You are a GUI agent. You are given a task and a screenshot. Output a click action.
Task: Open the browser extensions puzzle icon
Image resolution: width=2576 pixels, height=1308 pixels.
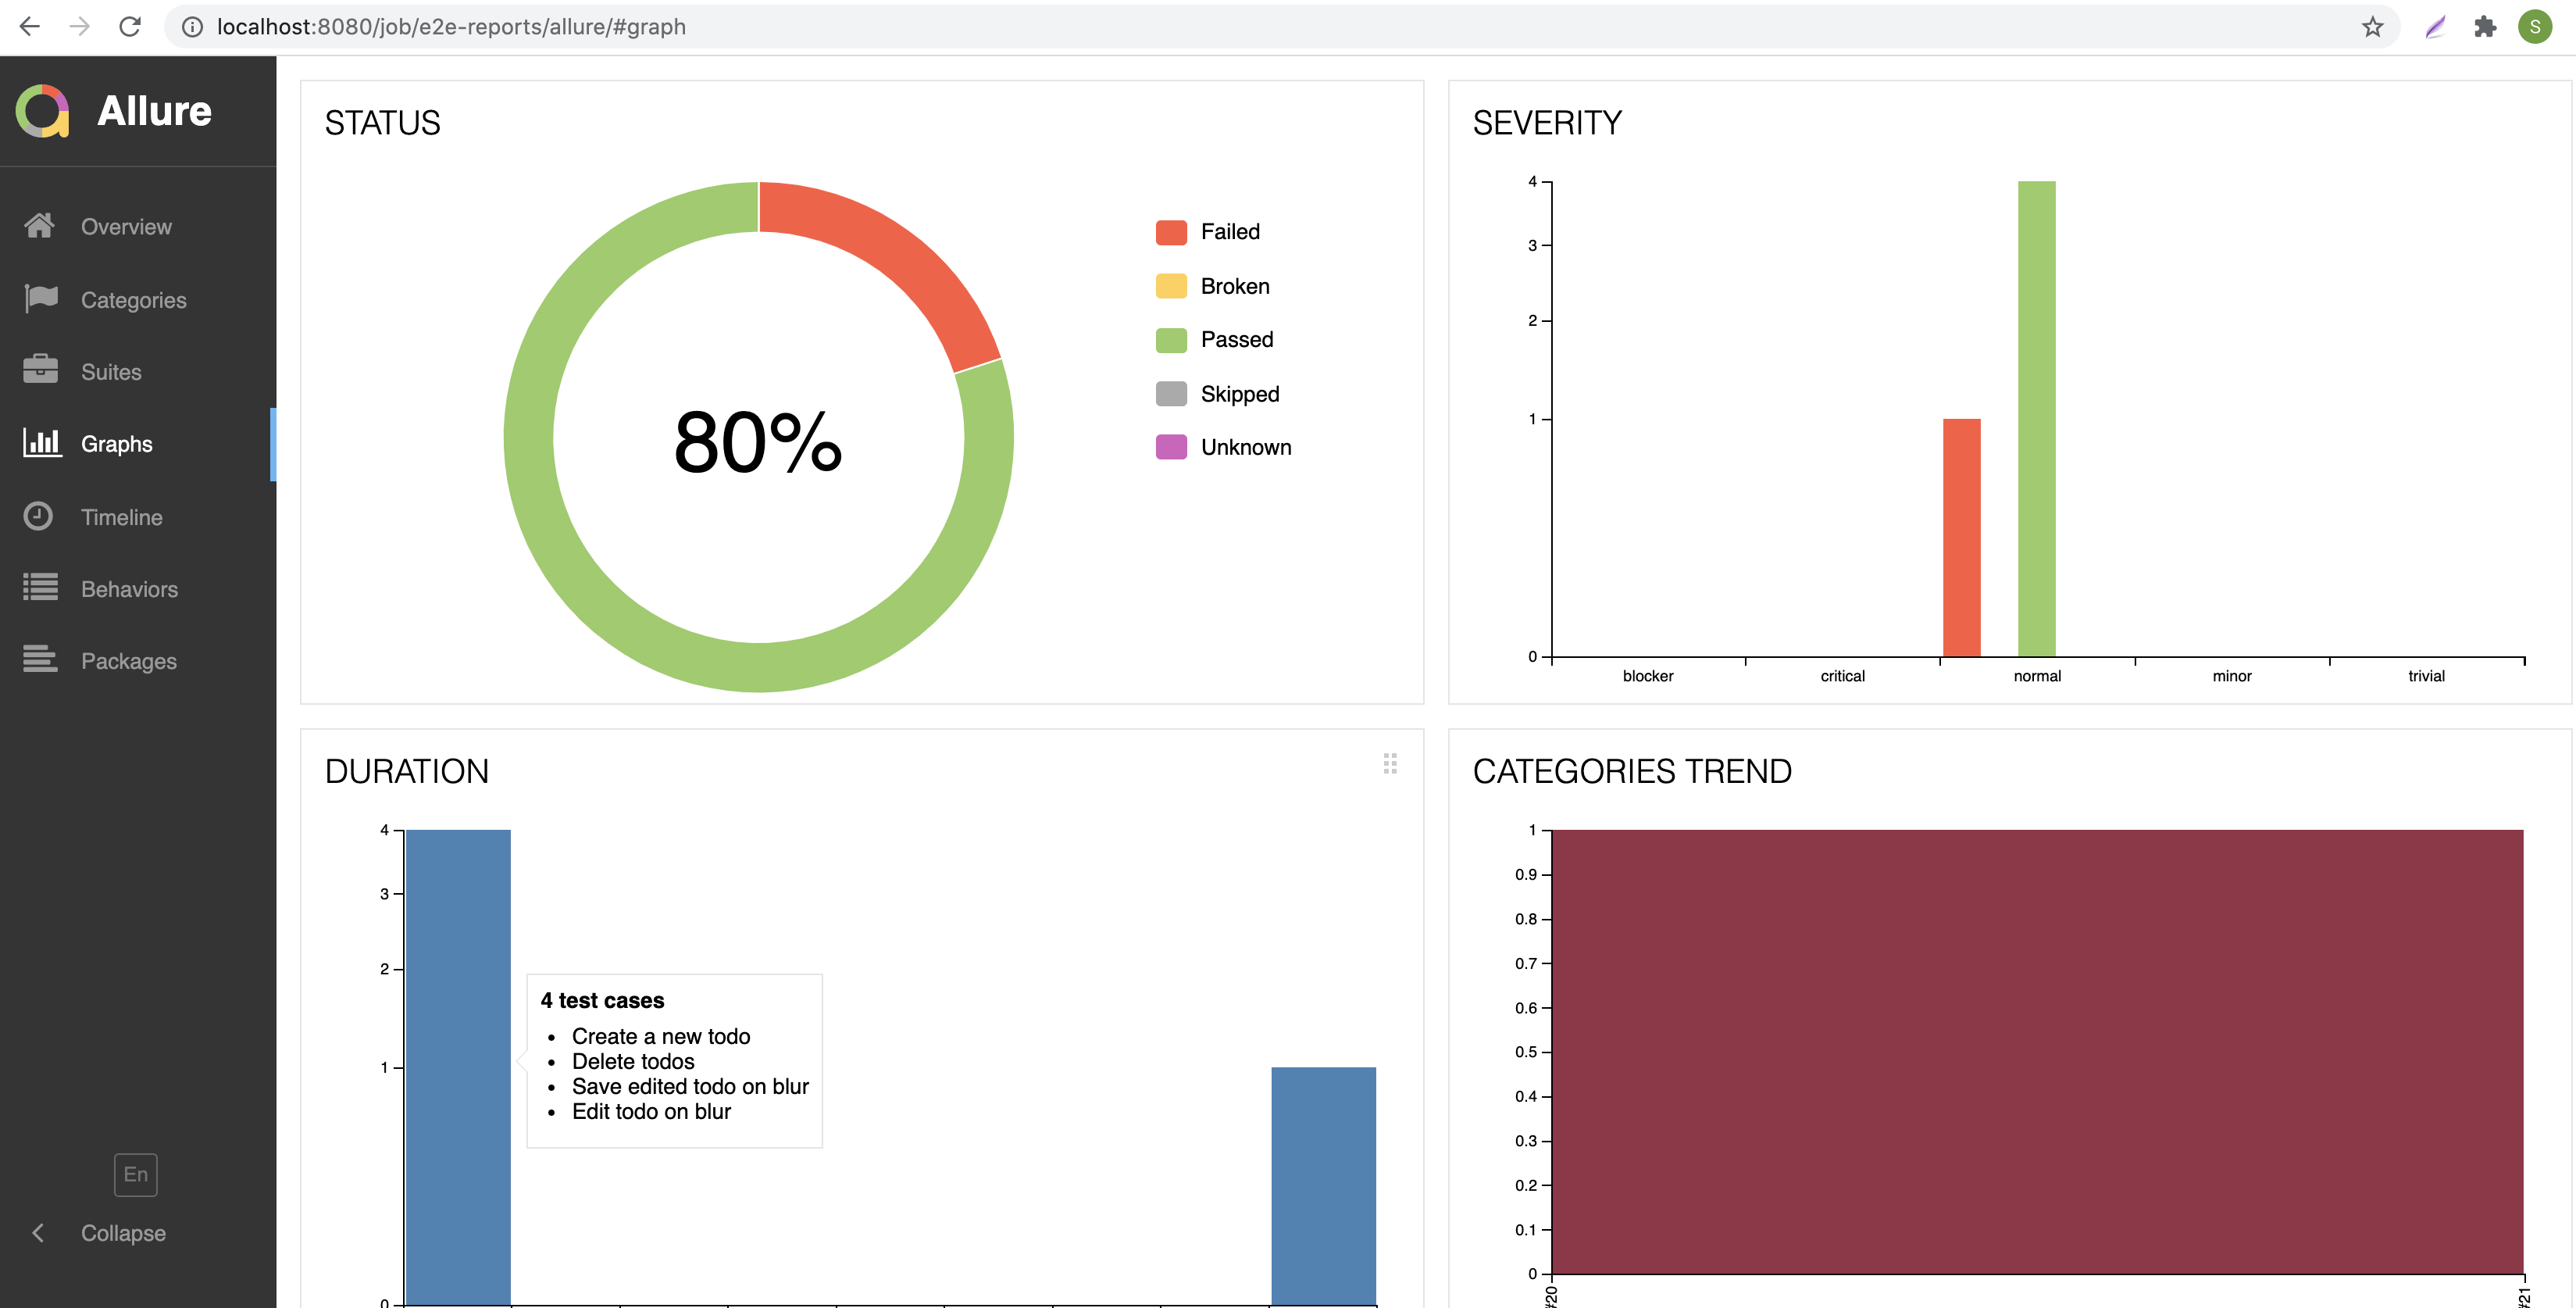pyautogui.click(x=2484, y=27)
